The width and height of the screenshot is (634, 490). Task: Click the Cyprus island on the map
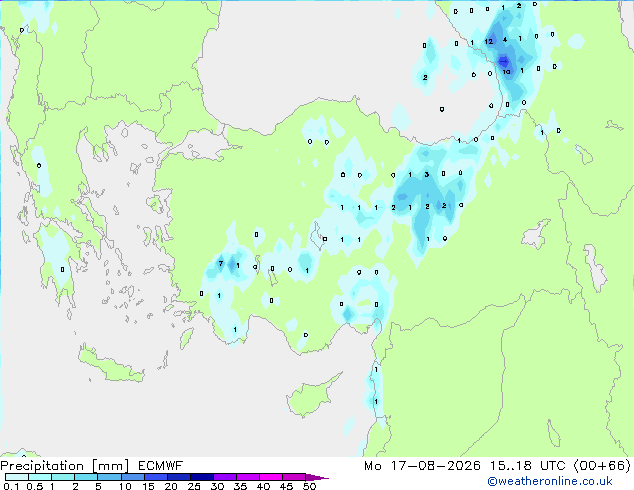pyautogui.click(x=311, y=397)
